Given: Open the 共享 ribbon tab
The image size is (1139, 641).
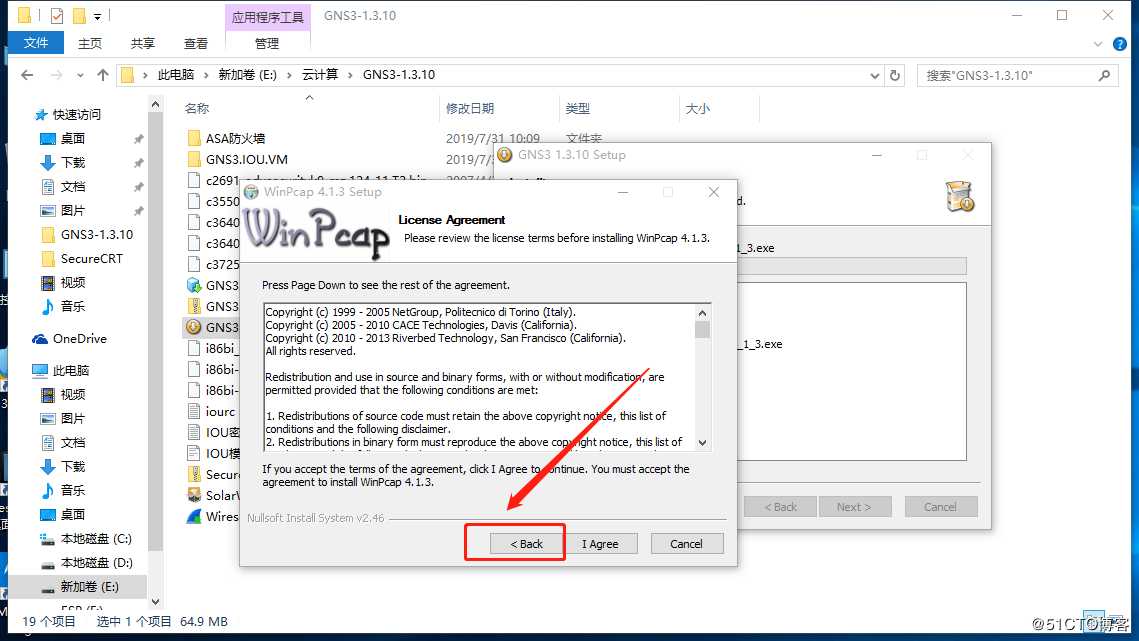Looking at the screenshot, I should coord(142,44).
